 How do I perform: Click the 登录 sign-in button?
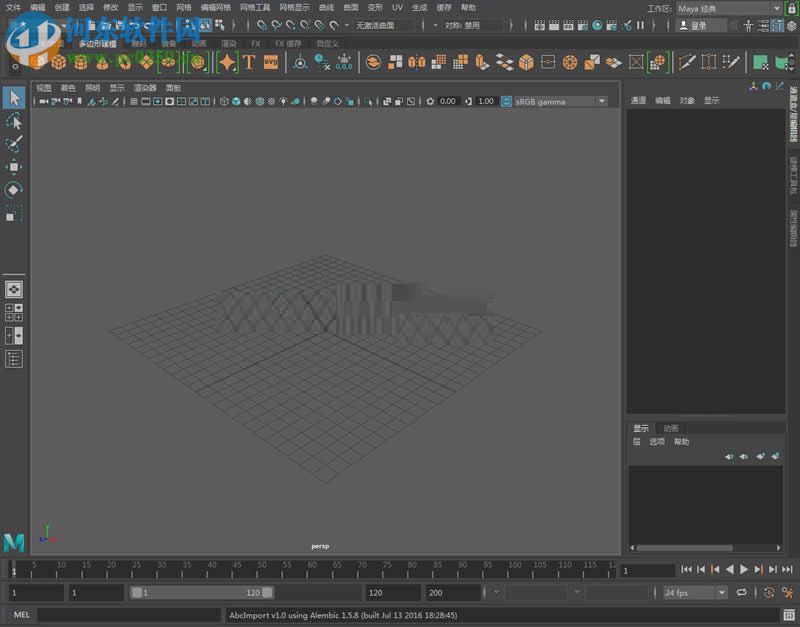pyautogui.click(x=698, y=24)
